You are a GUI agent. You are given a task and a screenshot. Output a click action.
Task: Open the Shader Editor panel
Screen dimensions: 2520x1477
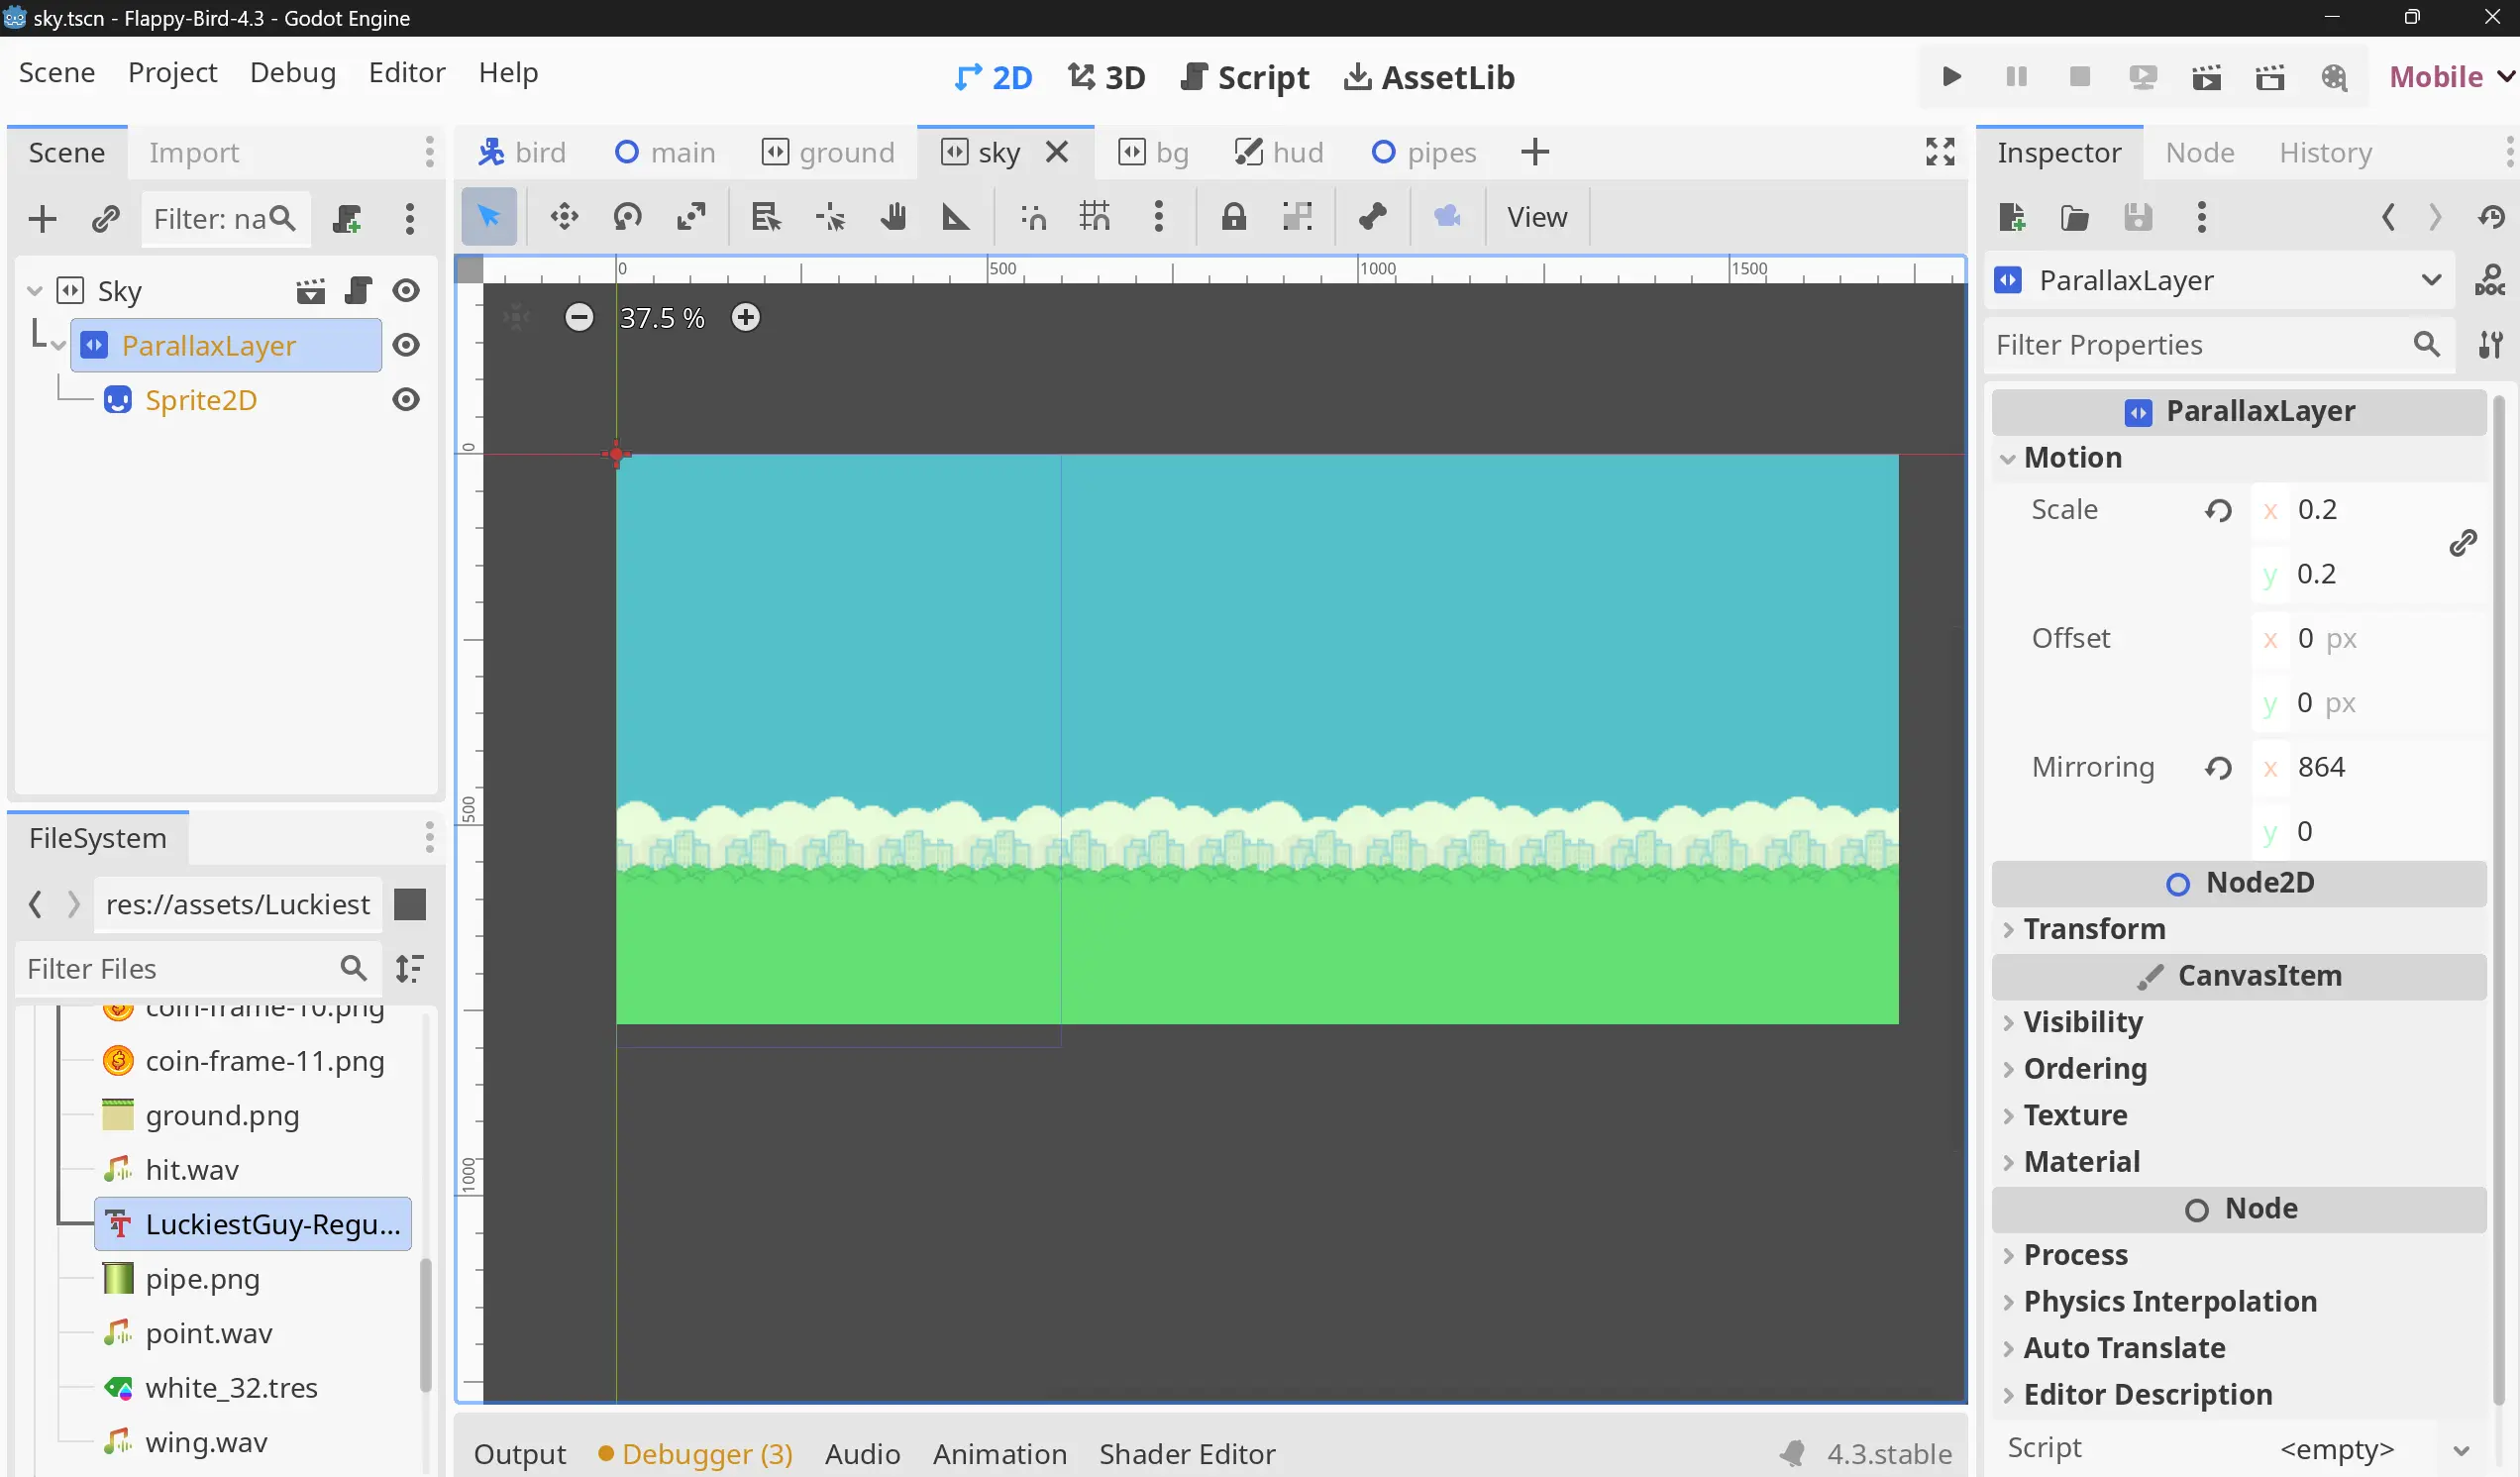click(1187, 1454)
